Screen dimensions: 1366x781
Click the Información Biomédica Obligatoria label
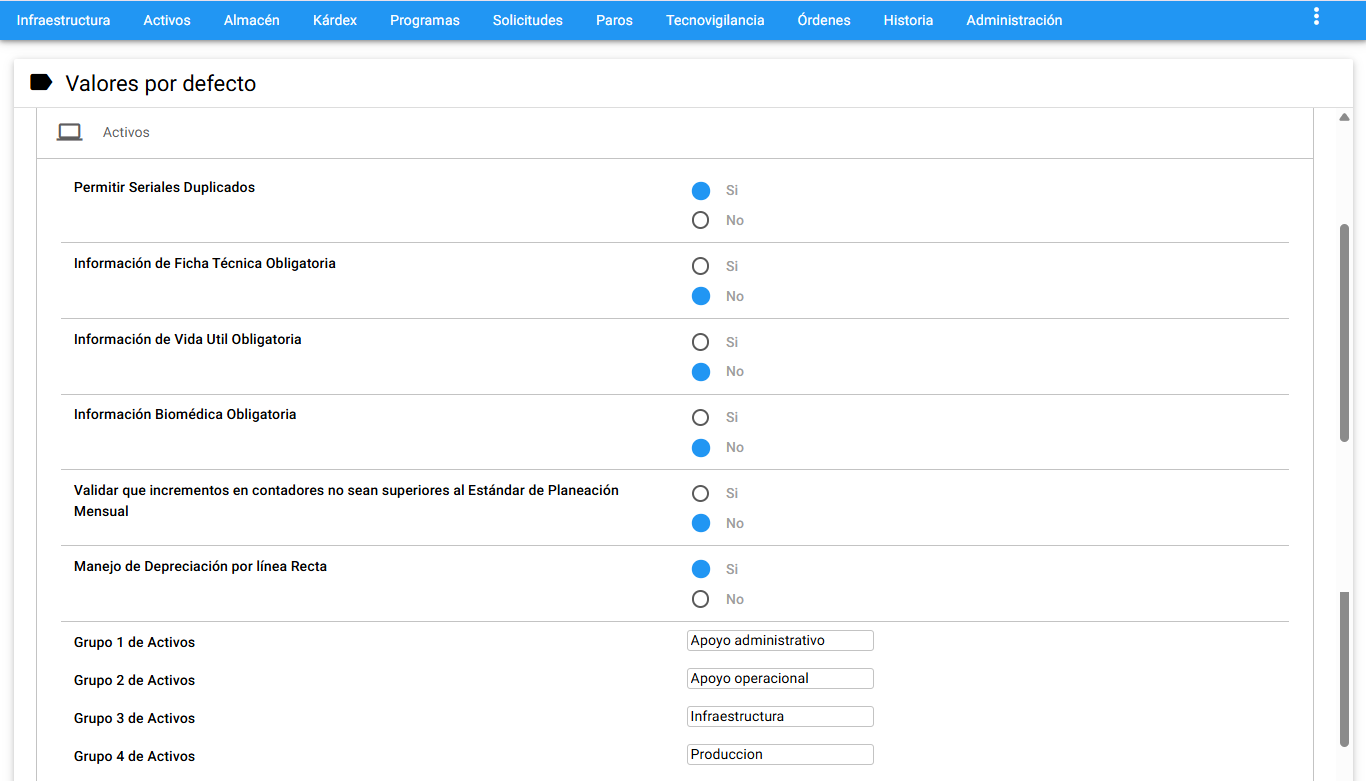tap(185, 414)
